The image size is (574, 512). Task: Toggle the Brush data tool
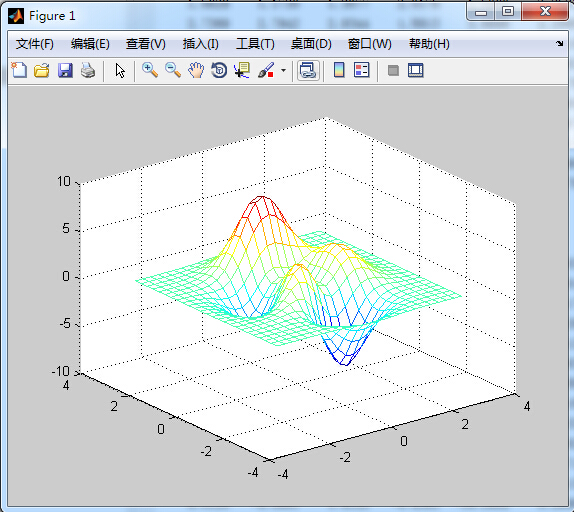click(266, 70)
